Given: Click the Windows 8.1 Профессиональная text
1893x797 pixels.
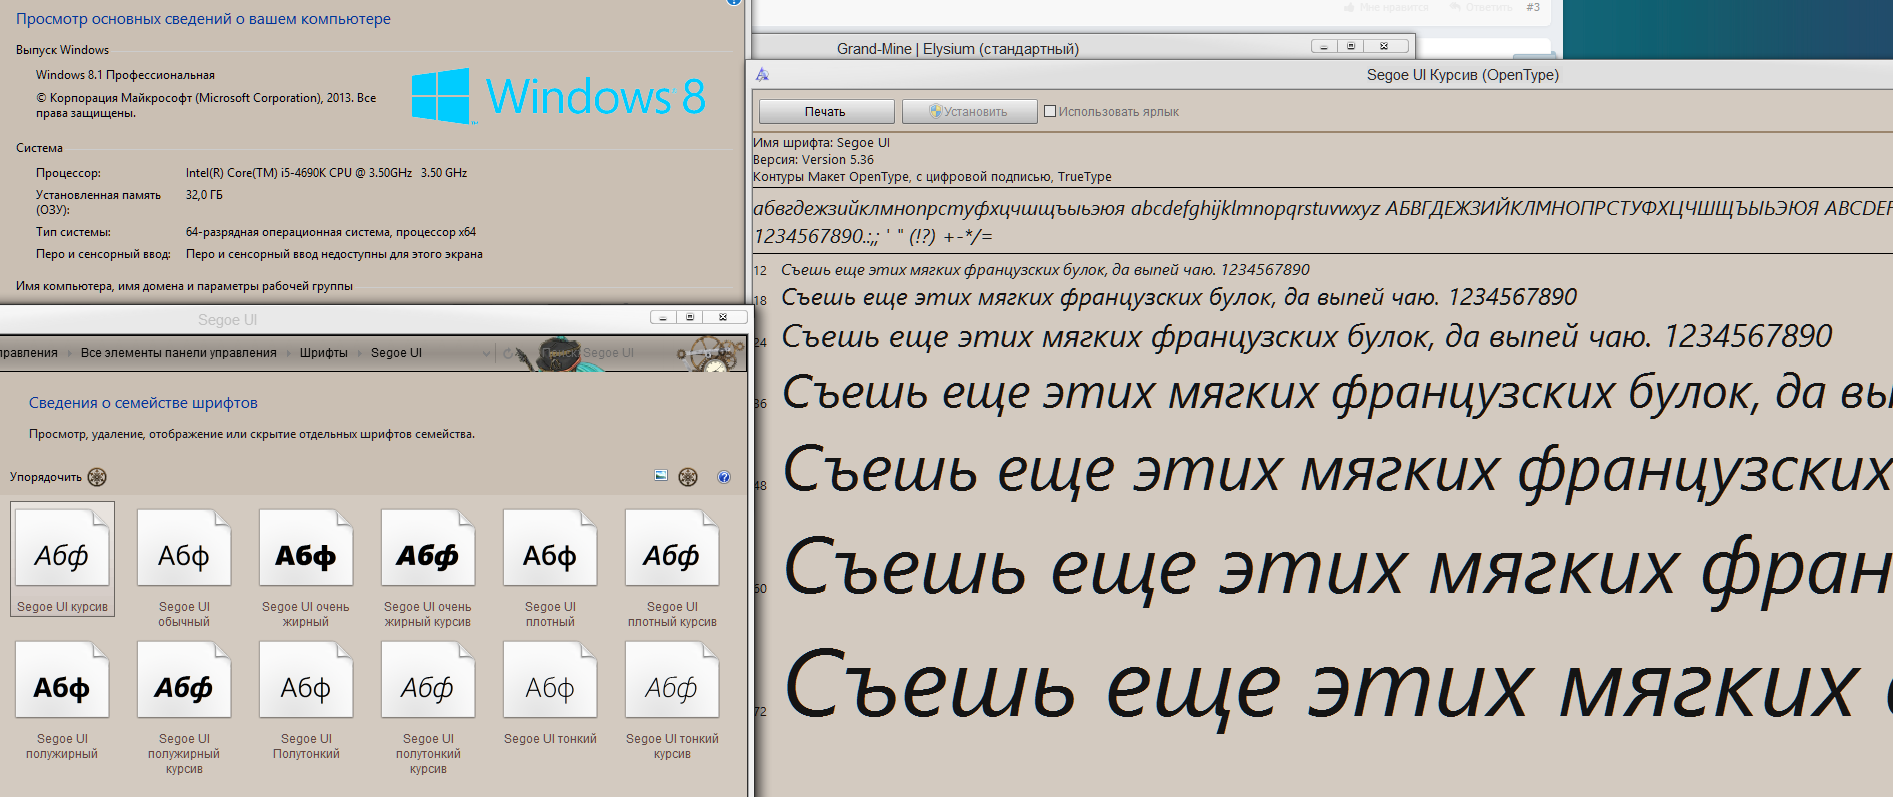Looking at the screenshot, I should tap(125, 75).
